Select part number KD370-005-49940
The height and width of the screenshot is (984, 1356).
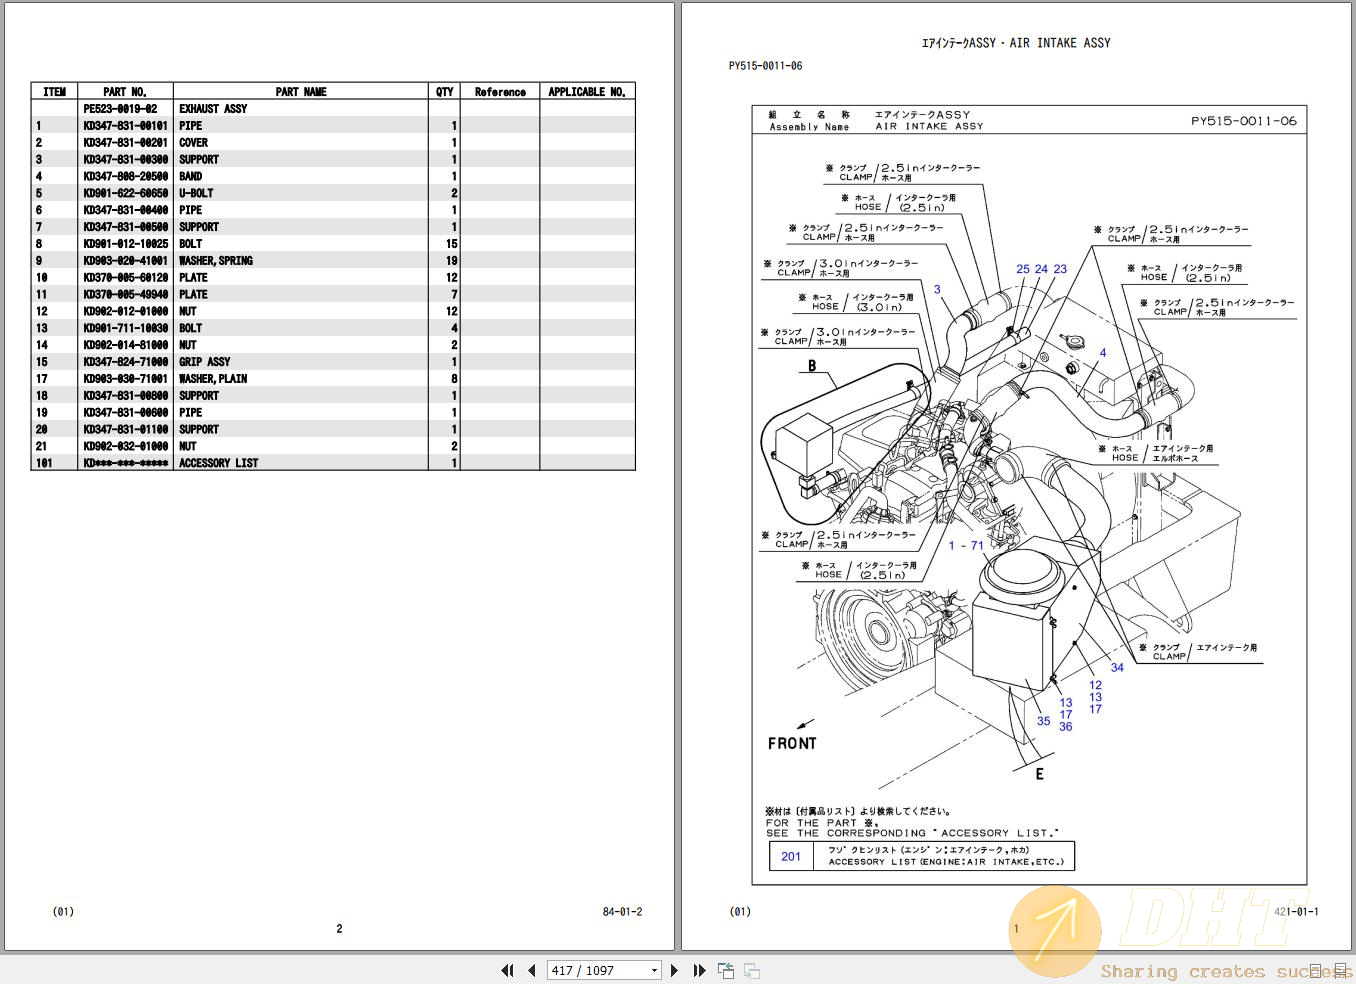[x=125, y=294]
